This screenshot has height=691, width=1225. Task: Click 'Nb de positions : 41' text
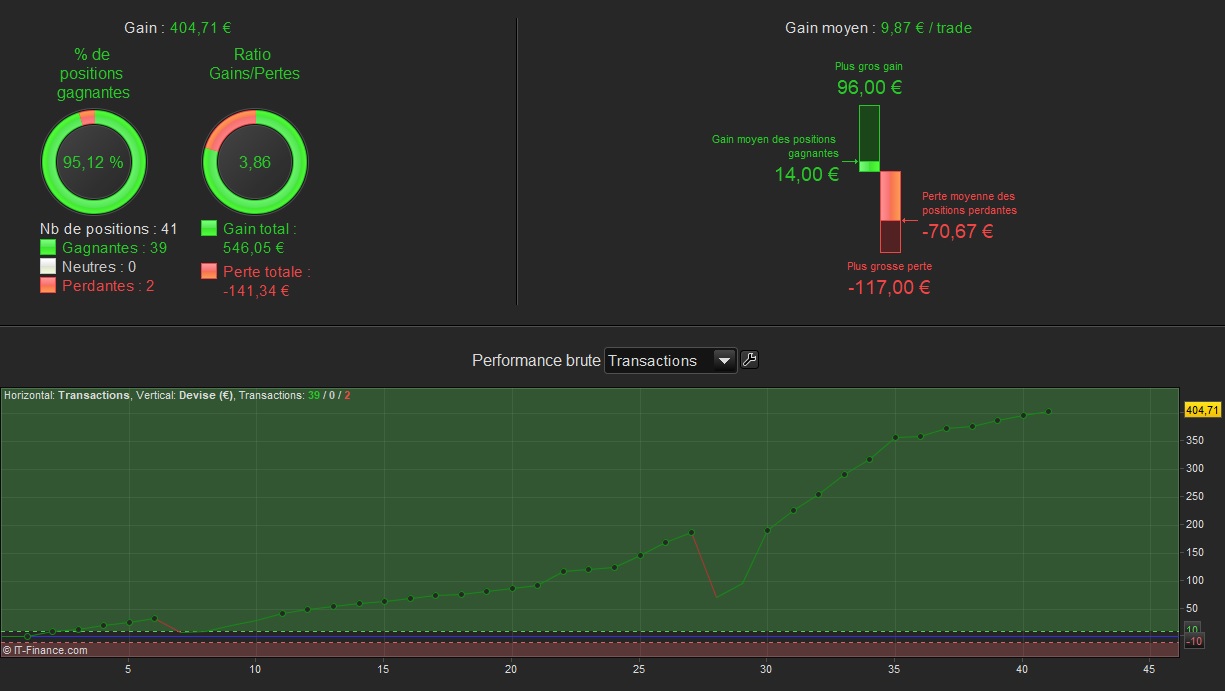coord(109,229)
